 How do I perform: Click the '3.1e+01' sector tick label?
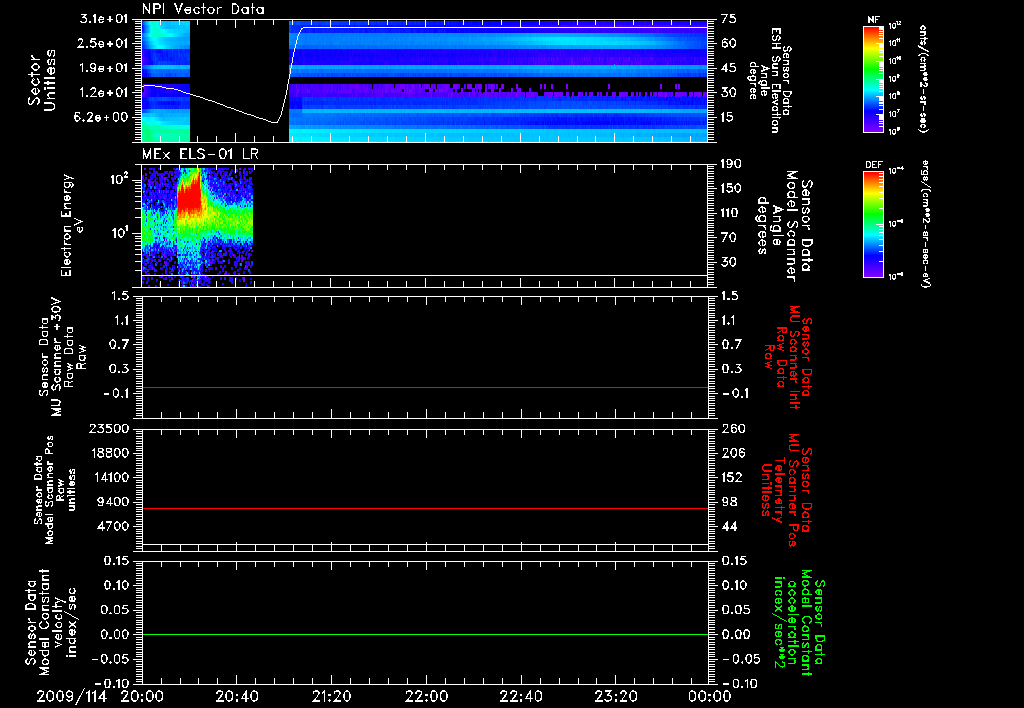coord(106,19)
